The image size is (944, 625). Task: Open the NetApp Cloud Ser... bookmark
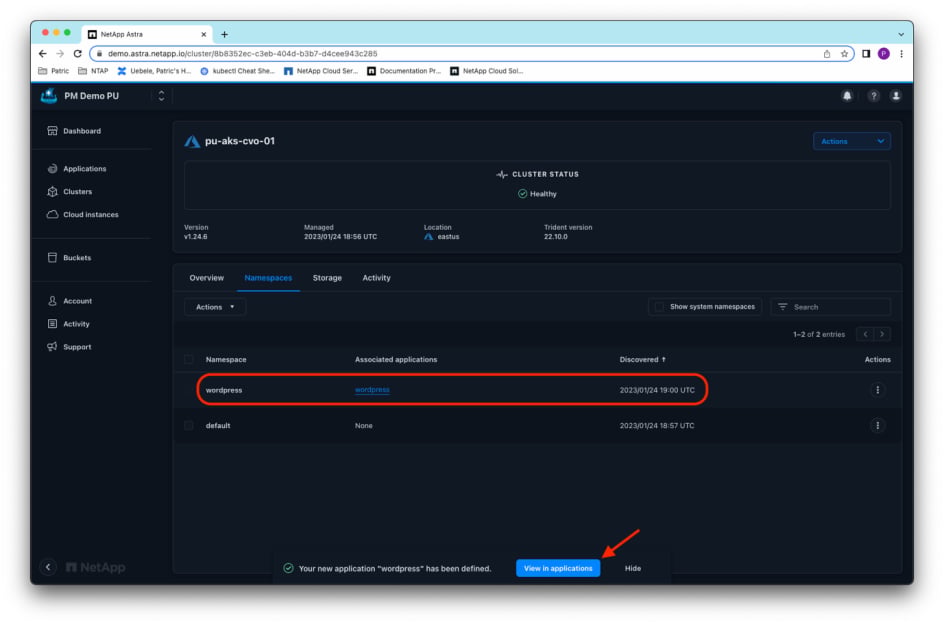[321, 71]
